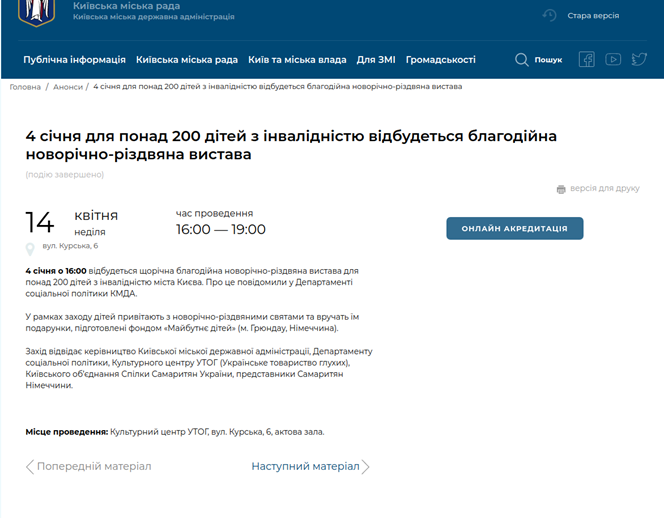The image size is (664, 518).
Task: Open the Twitter profile icon
Action: [x=639, y=60]
